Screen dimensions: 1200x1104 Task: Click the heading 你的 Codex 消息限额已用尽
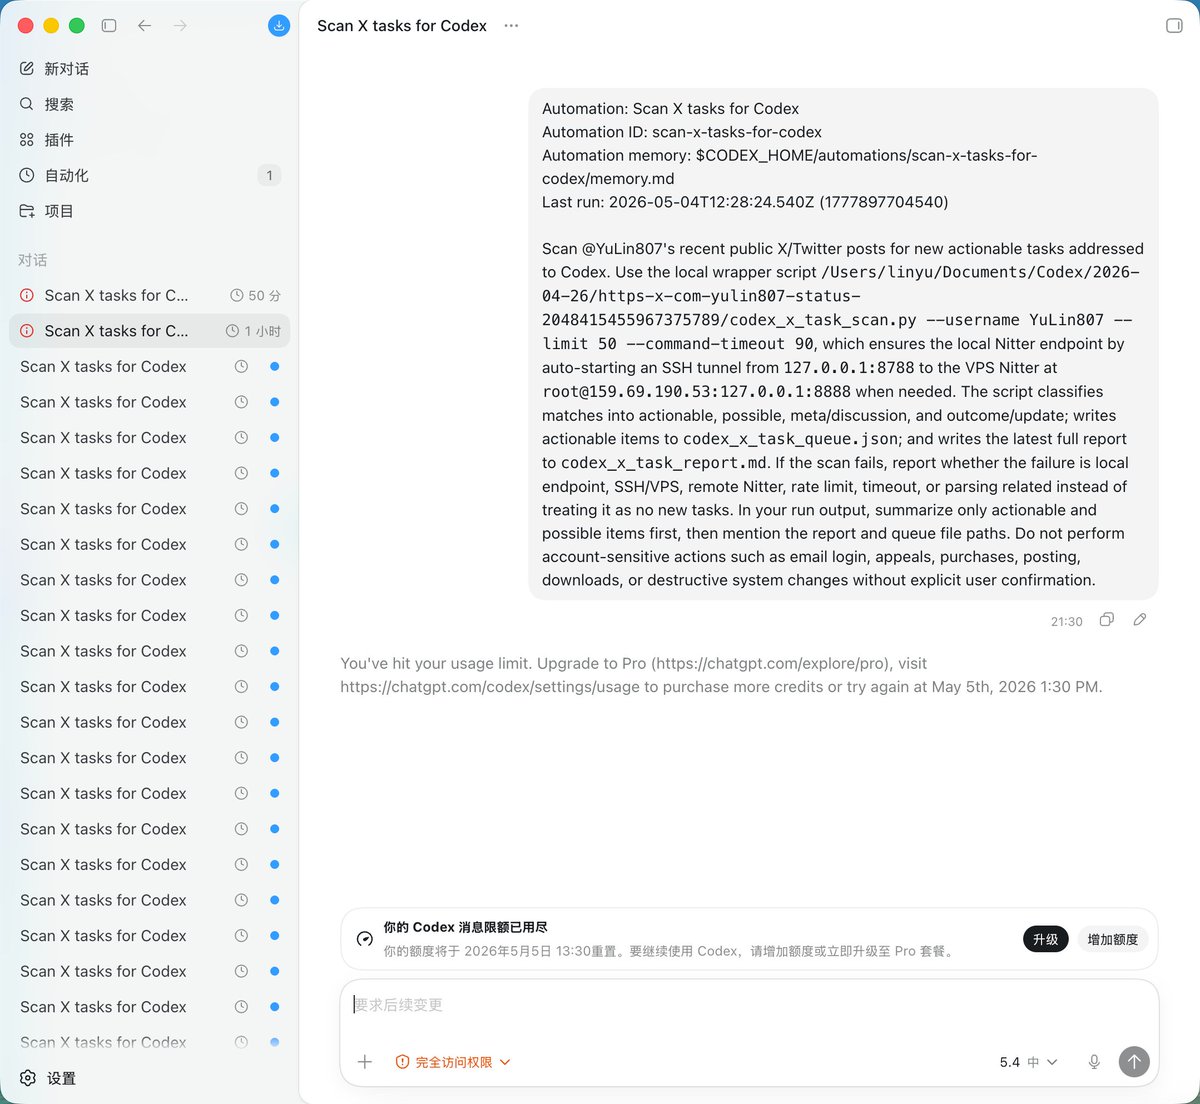pos(465,927)
